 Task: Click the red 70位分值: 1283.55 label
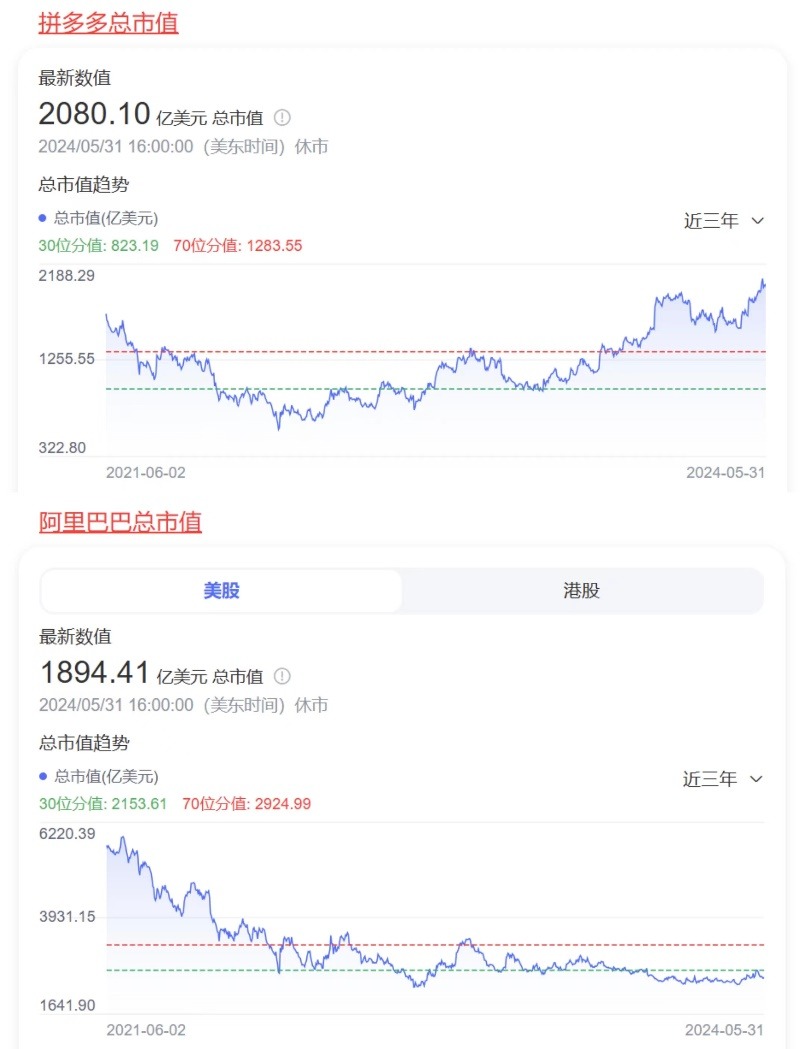237,245
